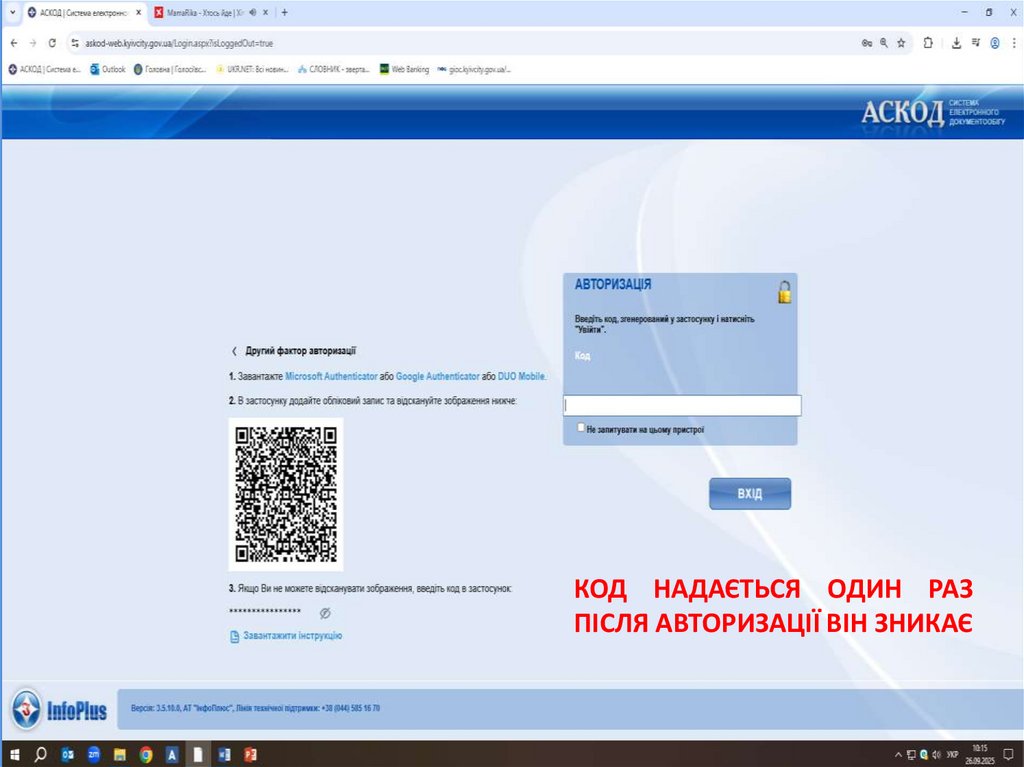Screen dimensions: 1024x767
Task: Switch to the АСКОД browser tab
Action: (x=84, y=12)
